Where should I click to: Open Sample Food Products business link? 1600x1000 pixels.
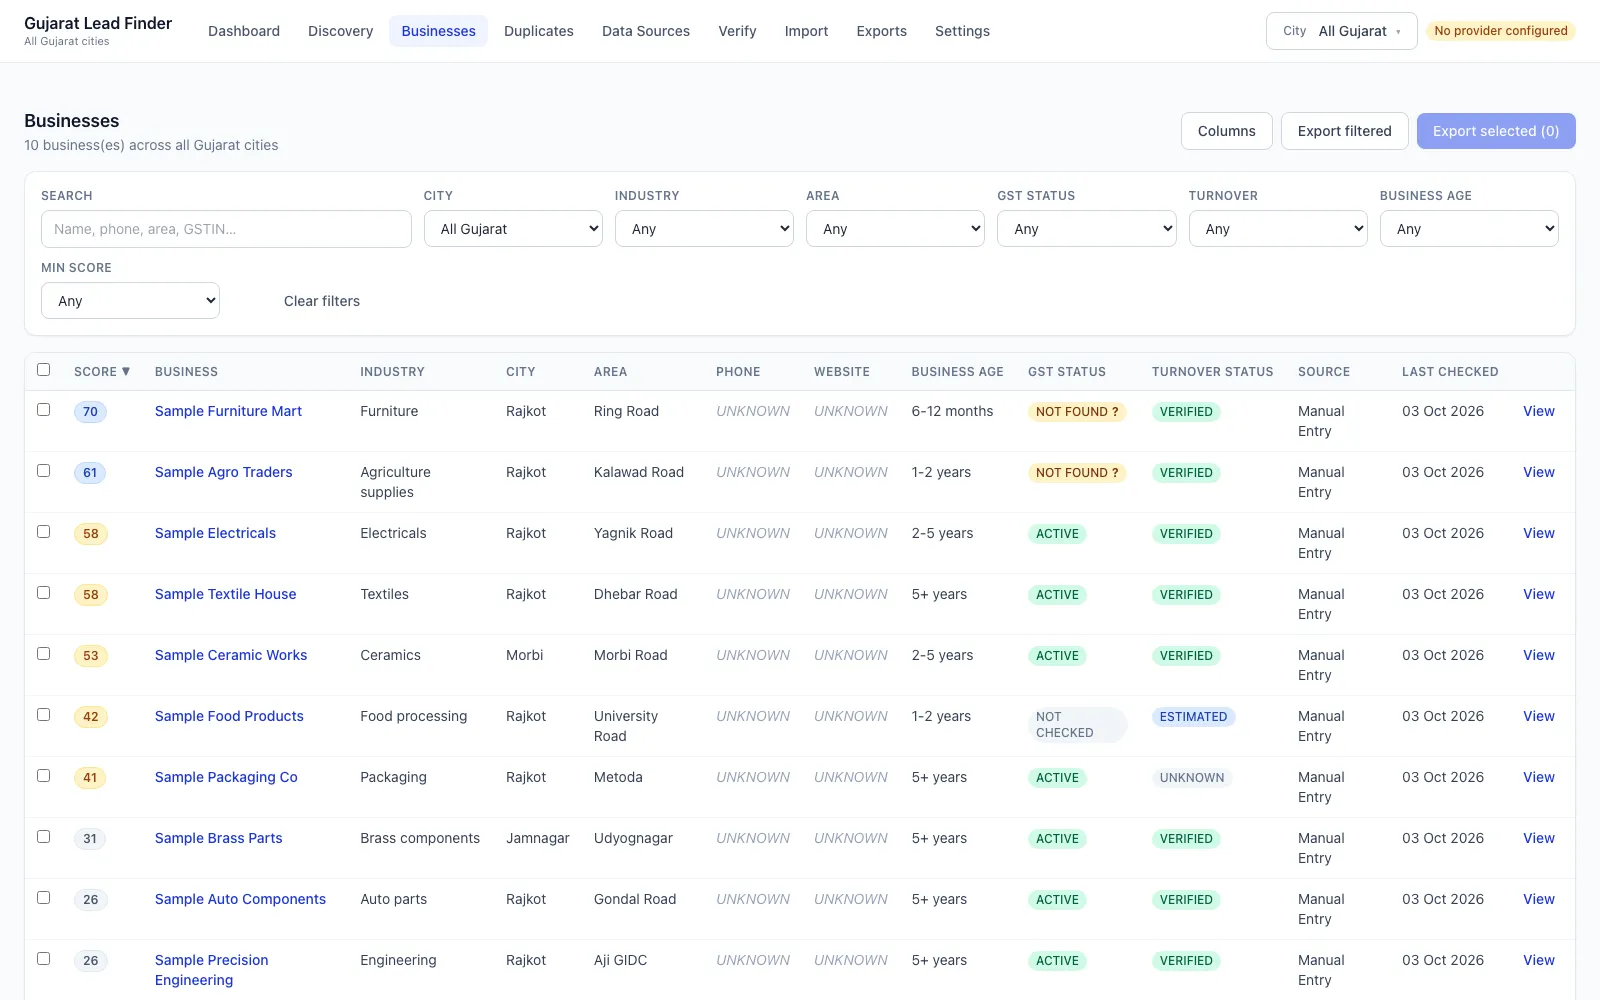tap(229, 716)
